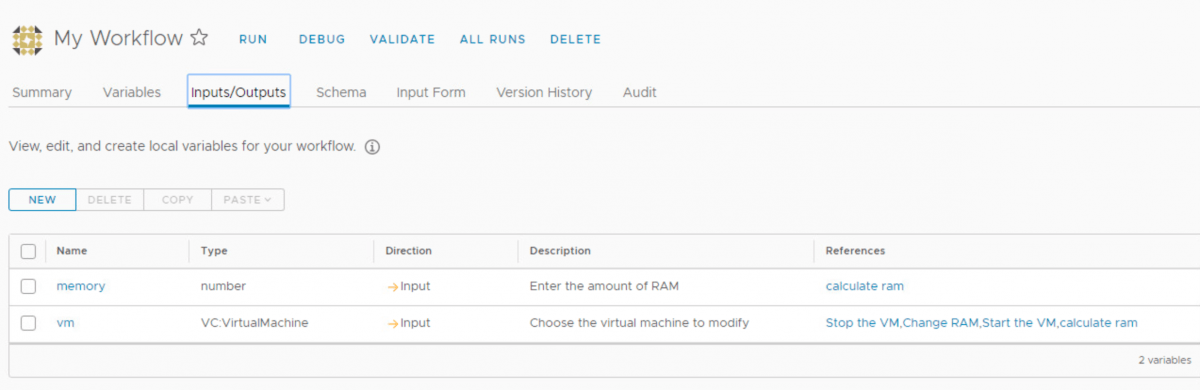Open the Schema tab
This screenshot has width=1200, height=390.
coord(341,92)
